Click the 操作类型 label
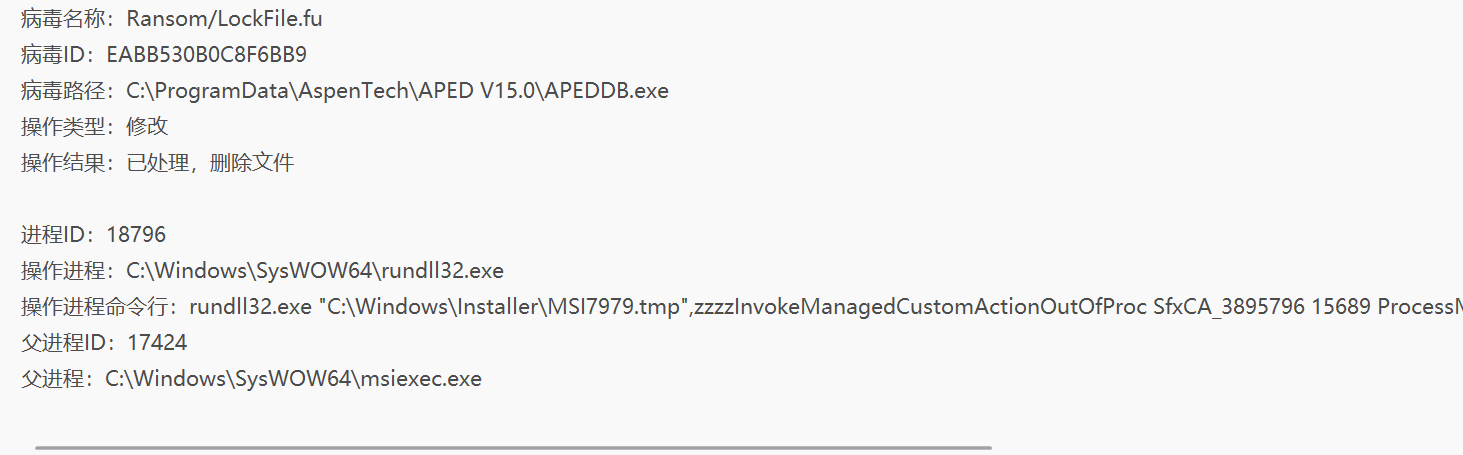This screenshot has width=1463, height=455. point(62,126)
